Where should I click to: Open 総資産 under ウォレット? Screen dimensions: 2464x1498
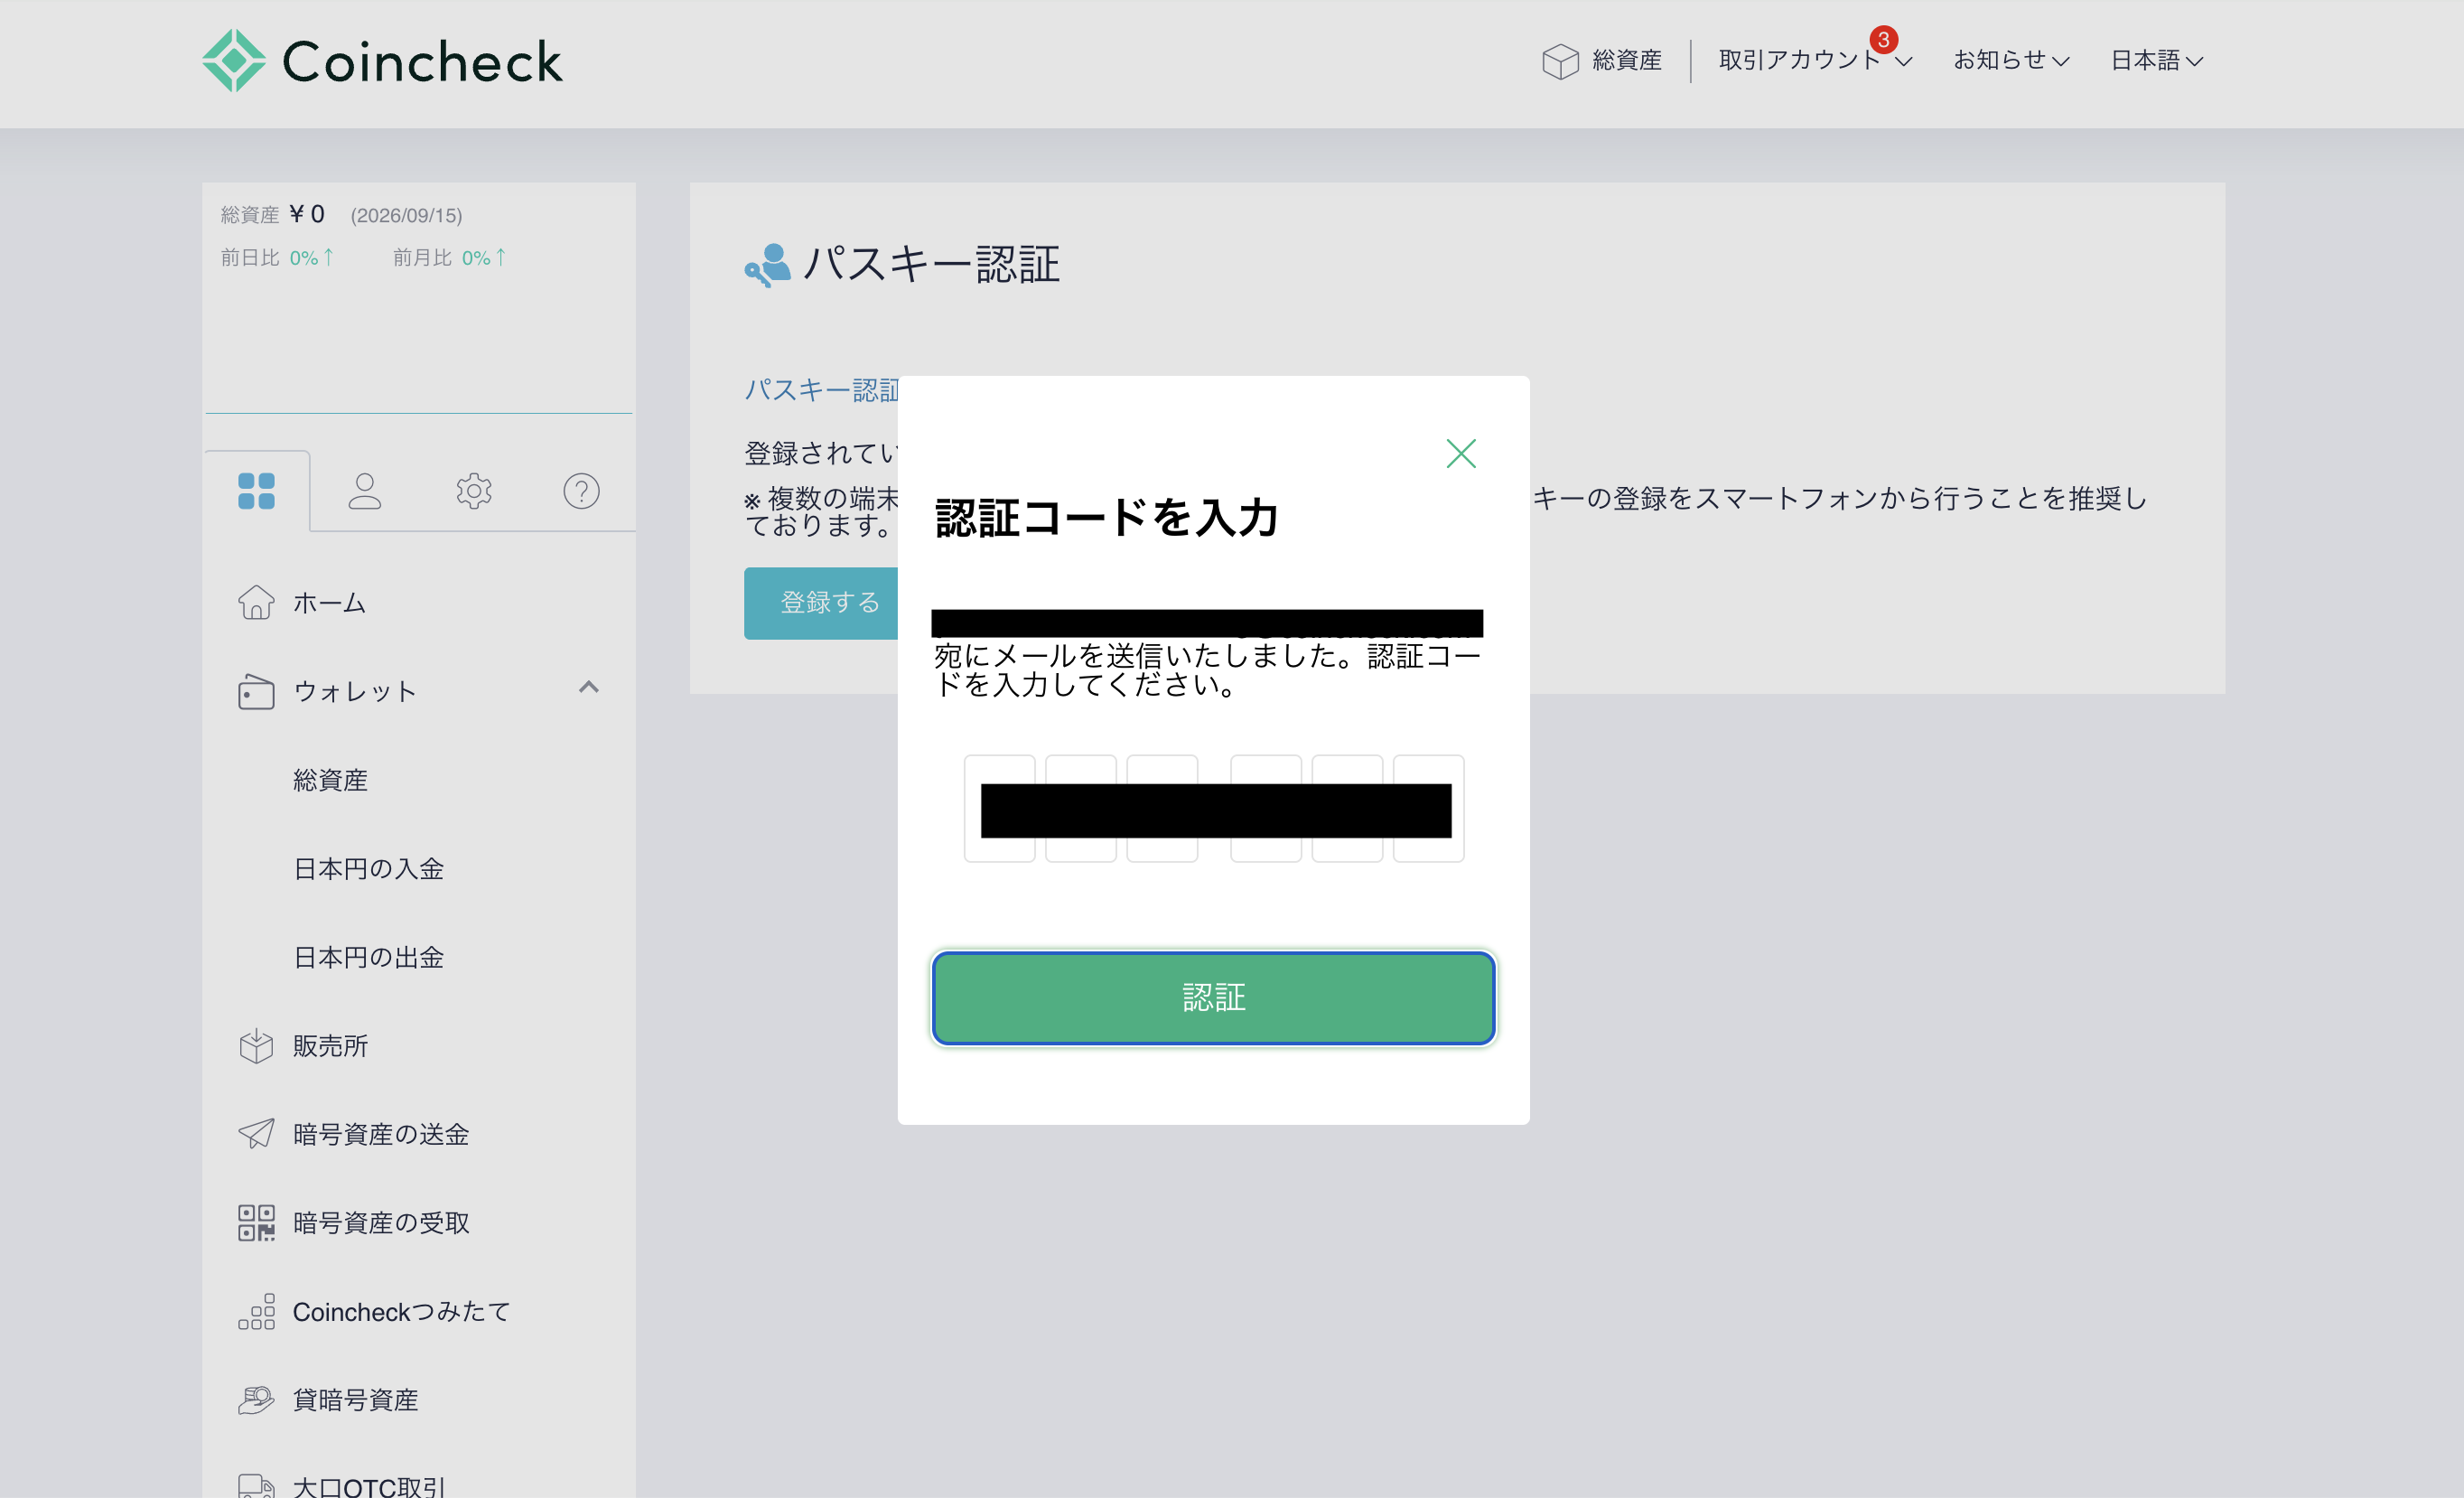point(330,780)
